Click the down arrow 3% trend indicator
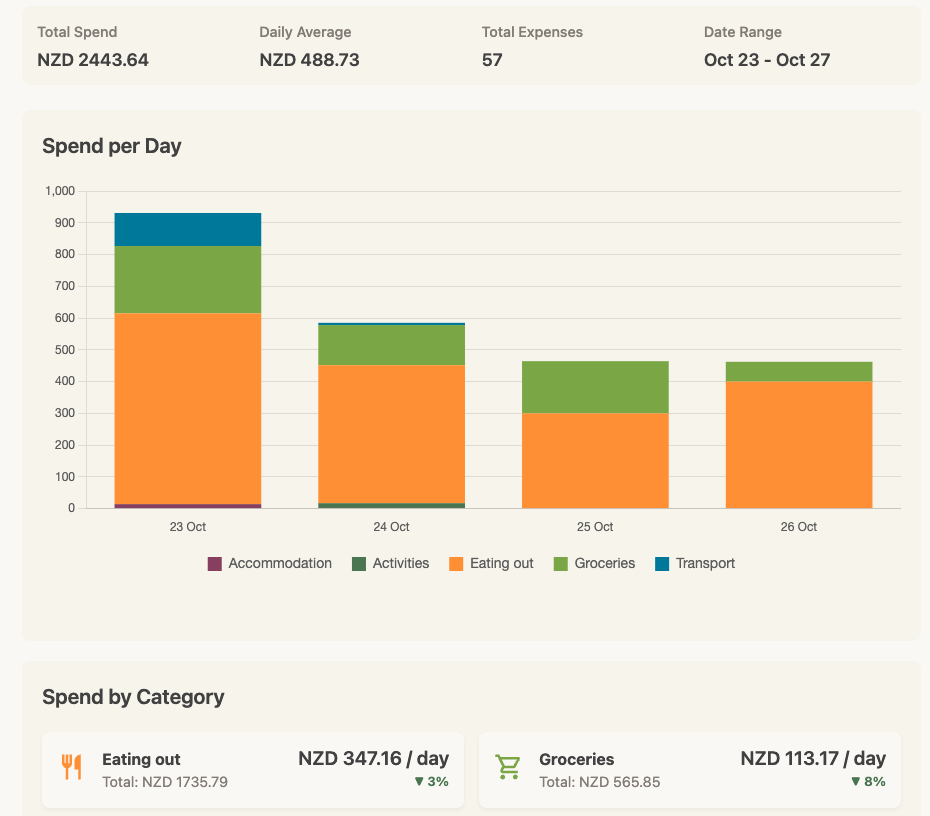The width and height of the screenshot is (930, 816). pos(431,781)
